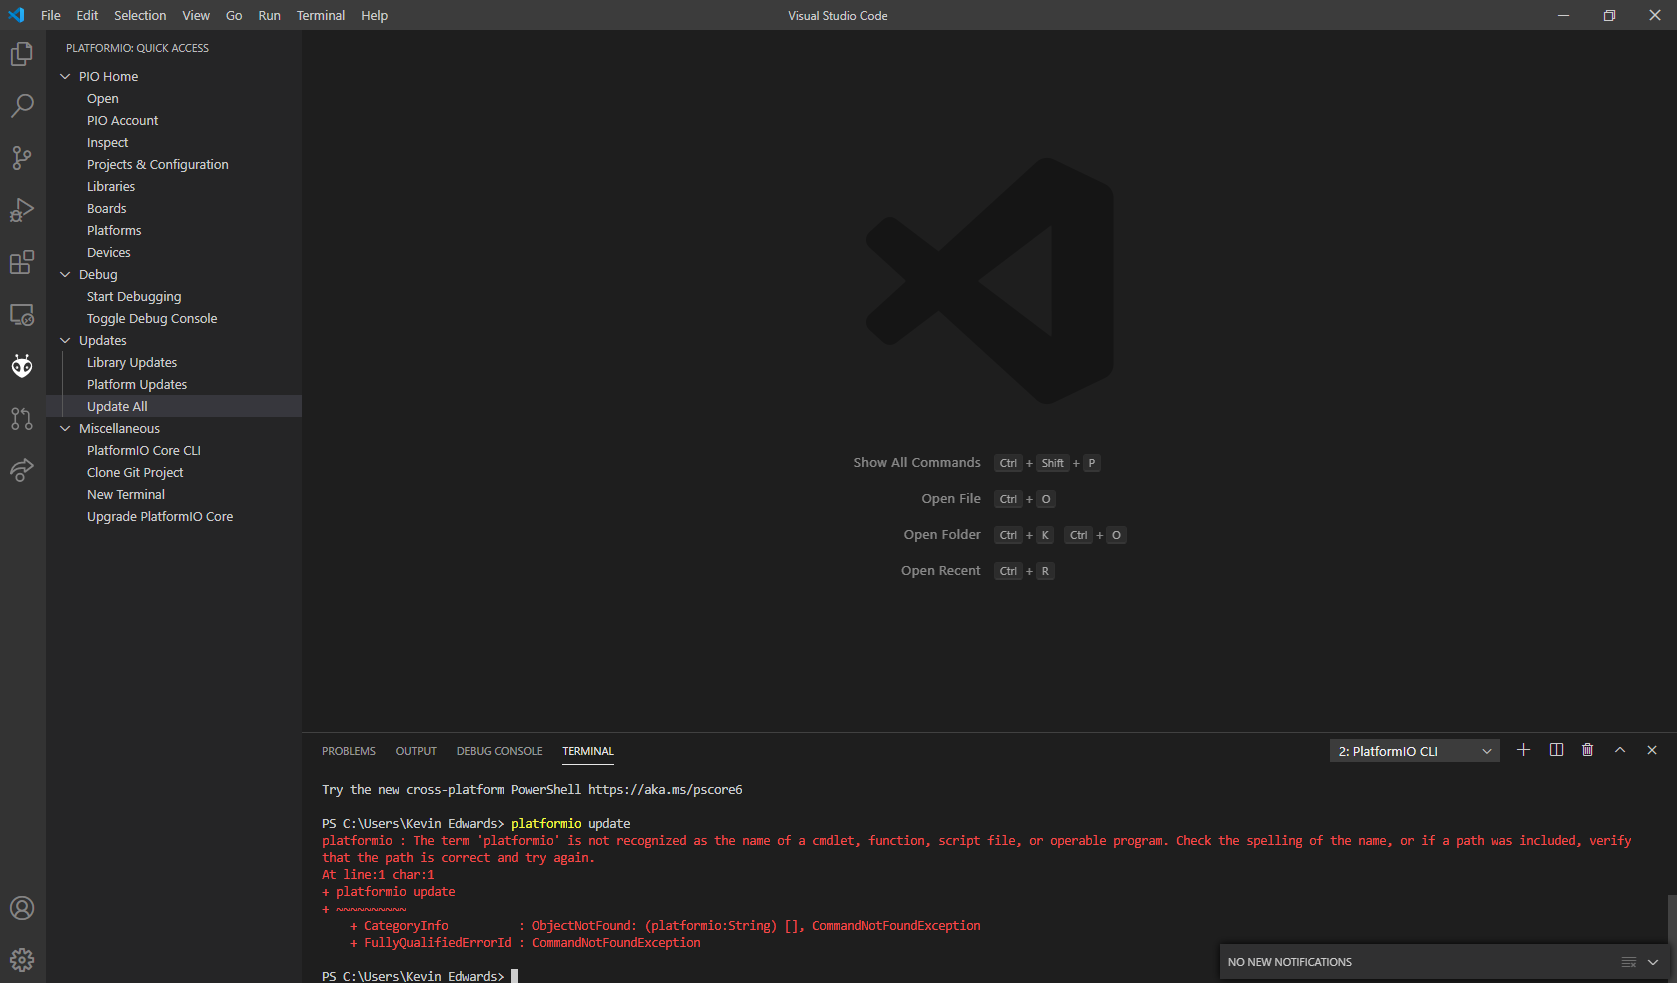Image resolution: width=1677 pixels, height=983 pixels.
Task: Open the terminal selector dropdown PlatformIO CLI
Action: [x=1414, y=751]
